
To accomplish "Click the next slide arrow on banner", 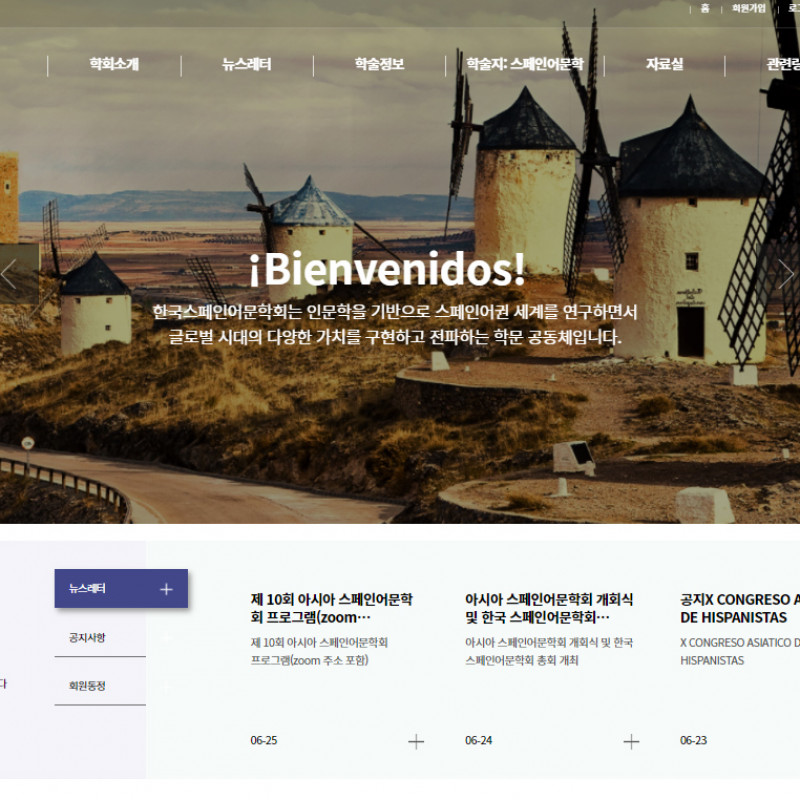I will [786, 274].
